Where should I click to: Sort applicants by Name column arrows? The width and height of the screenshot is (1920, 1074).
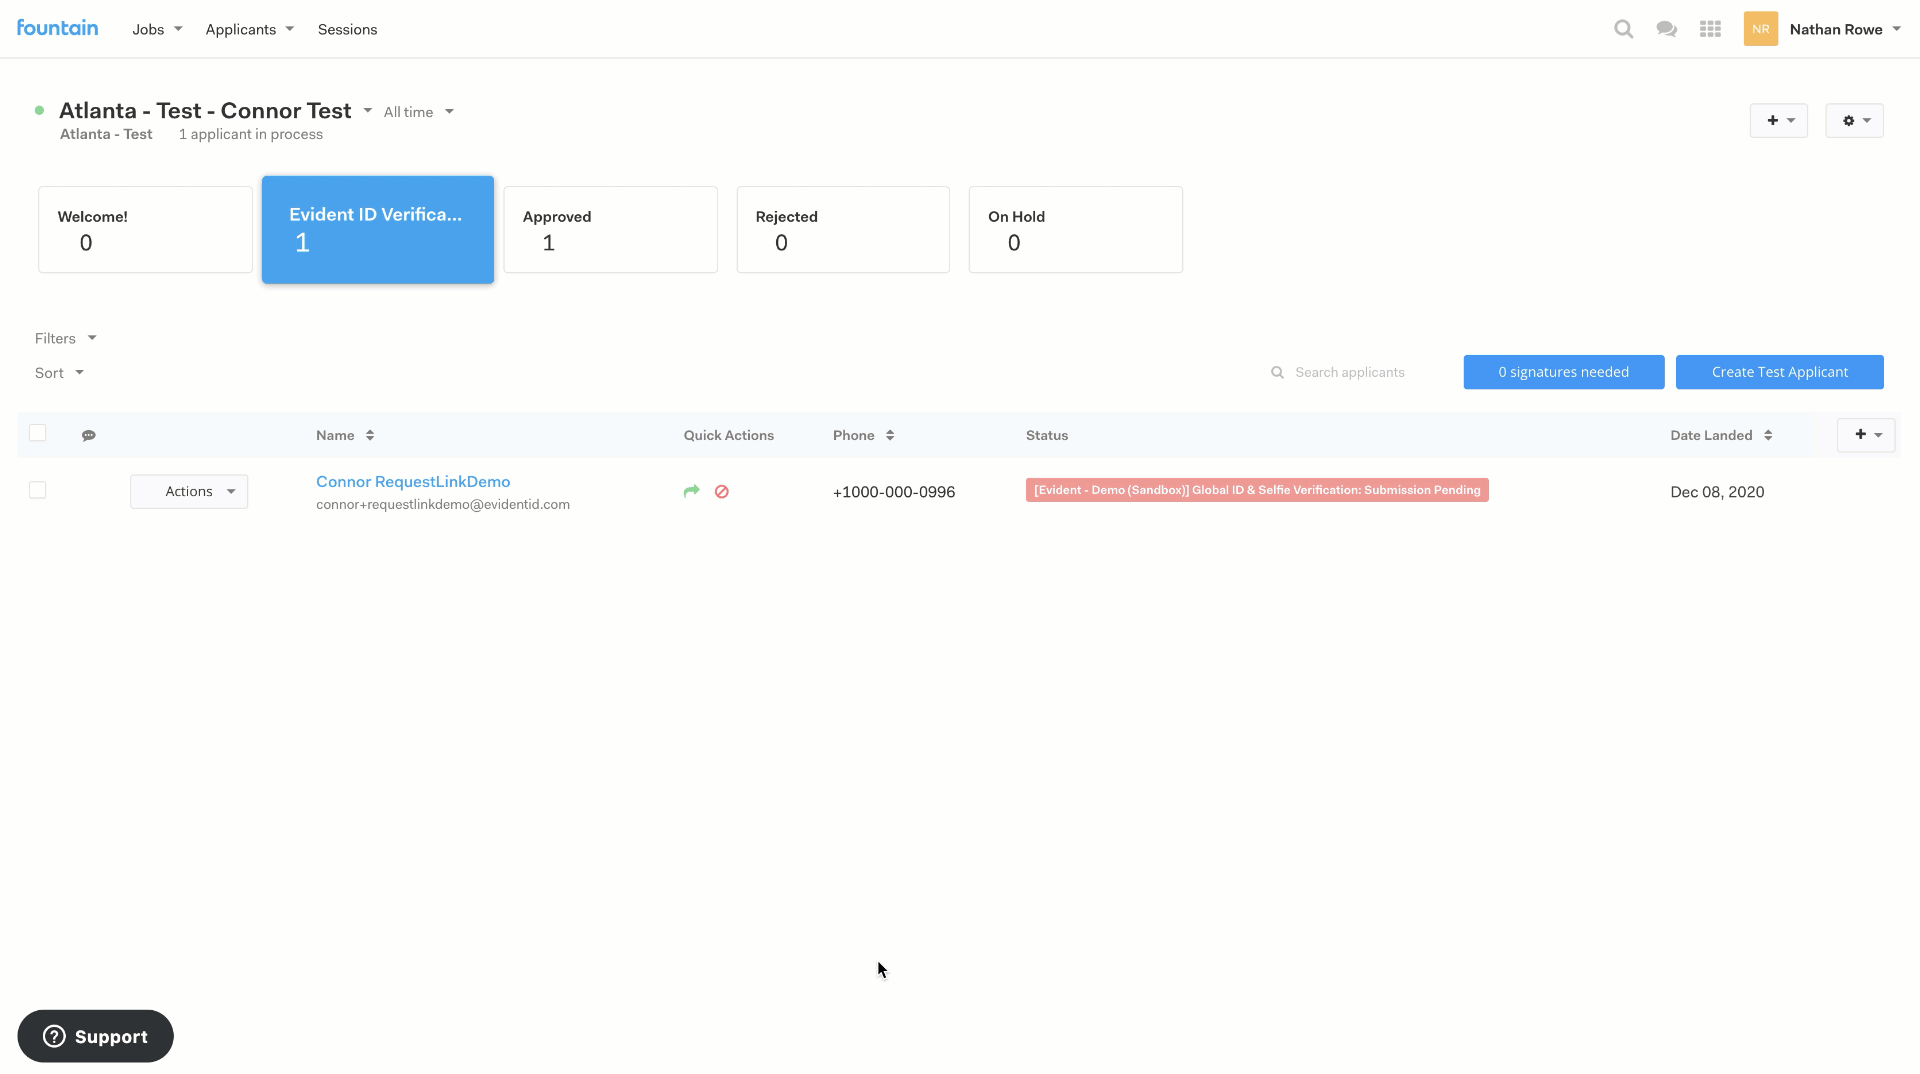370,435
